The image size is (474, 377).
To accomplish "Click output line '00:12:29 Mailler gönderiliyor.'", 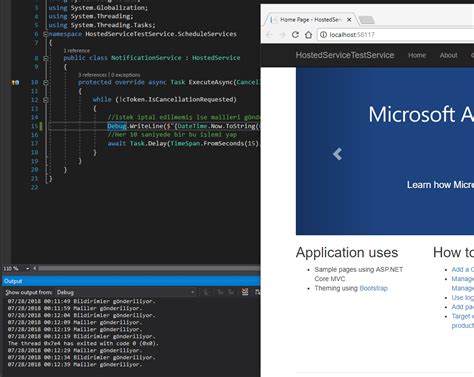I will [75, 350].
